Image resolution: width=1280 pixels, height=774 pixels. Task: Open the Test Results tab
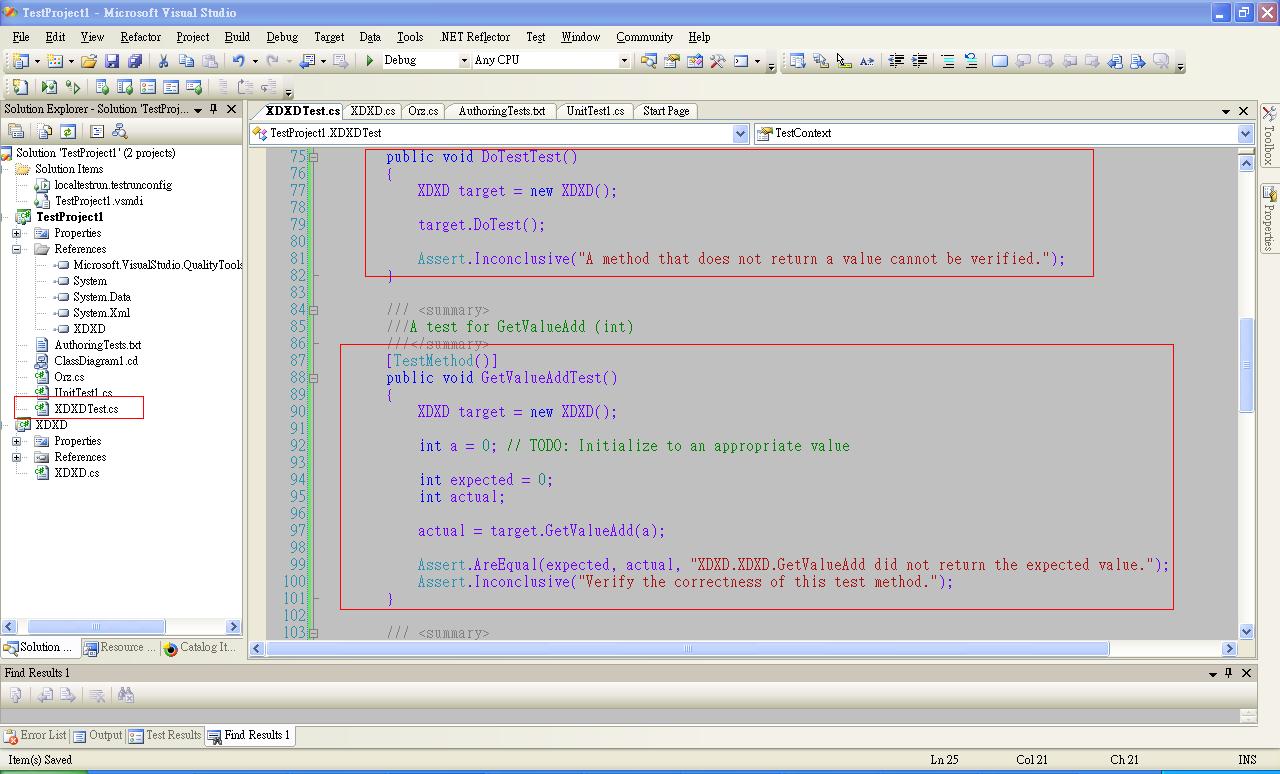pos(165,735)
